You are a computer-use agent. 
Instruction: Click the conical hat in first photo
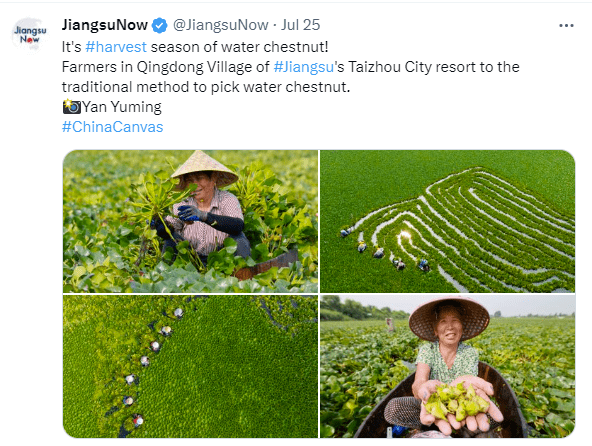205,168
